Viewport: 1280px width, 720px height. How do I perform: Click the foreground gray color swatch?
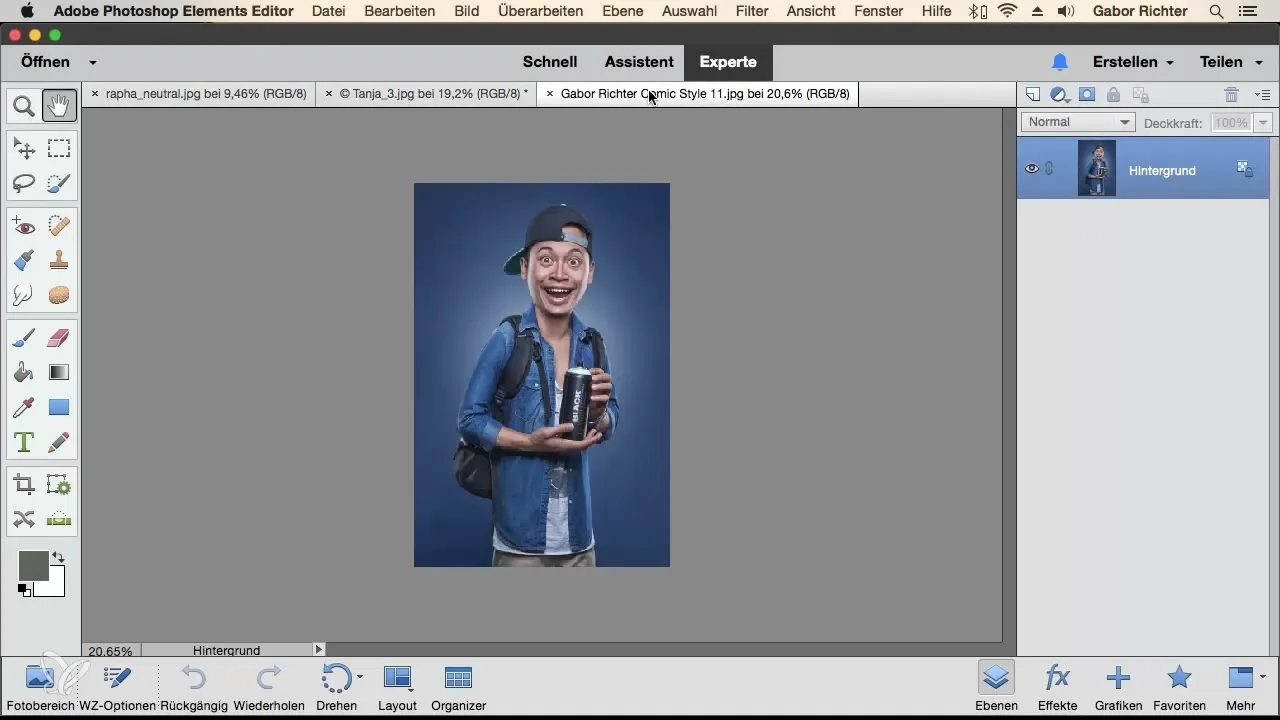[x=33, y=566]
